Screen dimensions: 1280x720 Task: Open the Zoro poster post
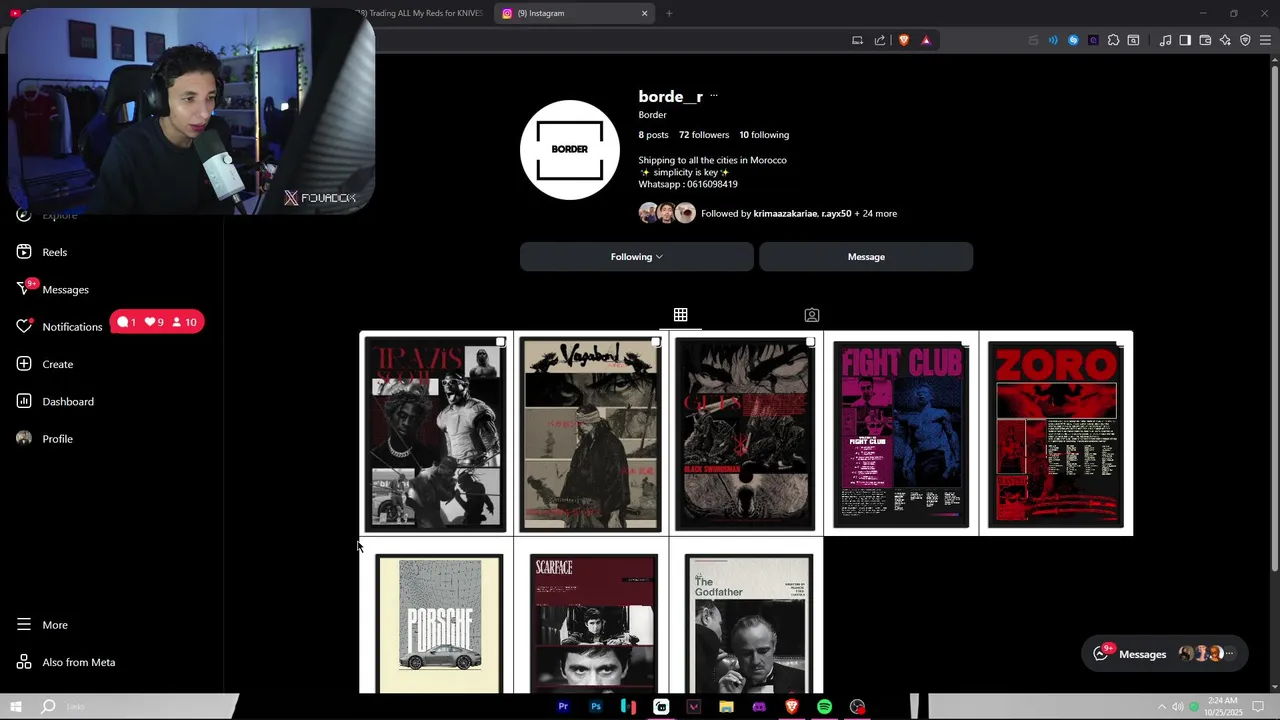1056,433
